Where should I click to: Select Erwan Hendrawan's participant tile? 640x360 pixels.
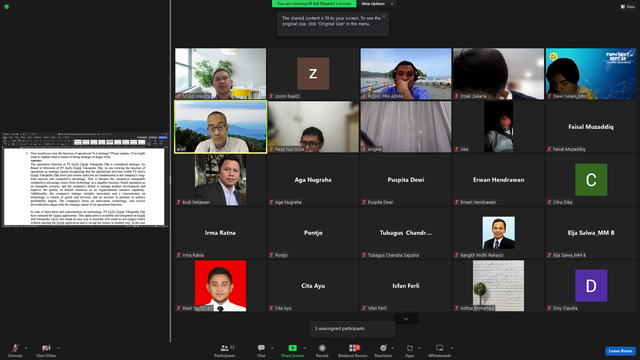[498, 180]
